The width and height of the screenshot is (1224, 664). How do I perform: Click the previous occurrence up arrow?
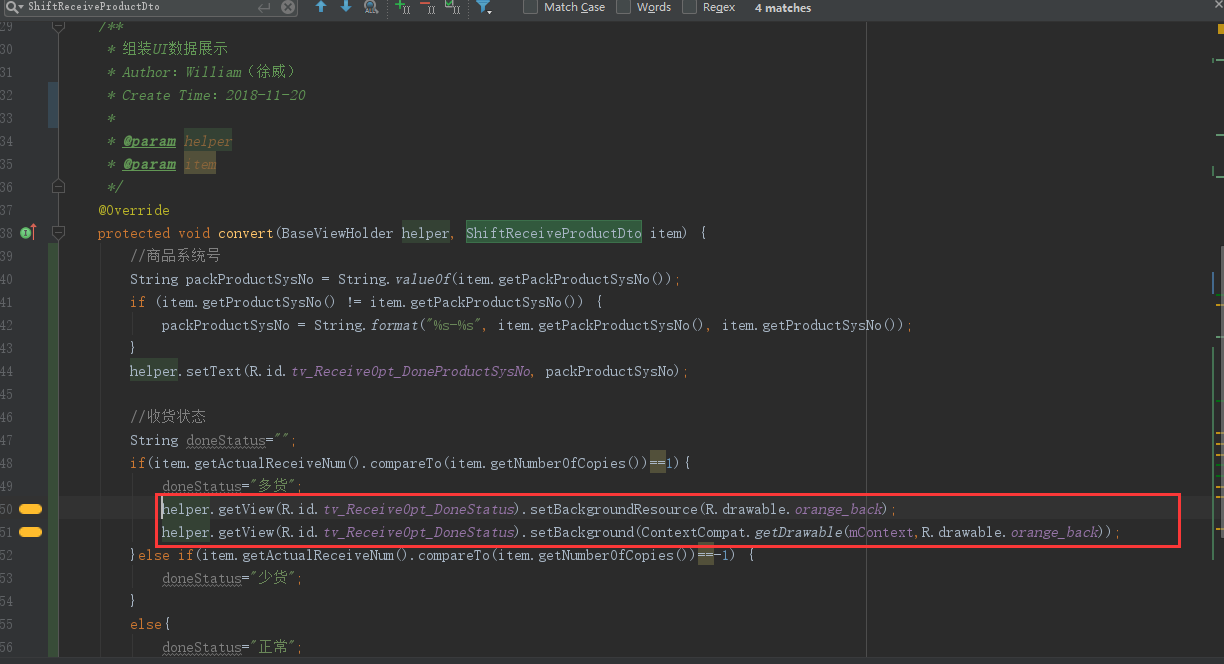320,8
